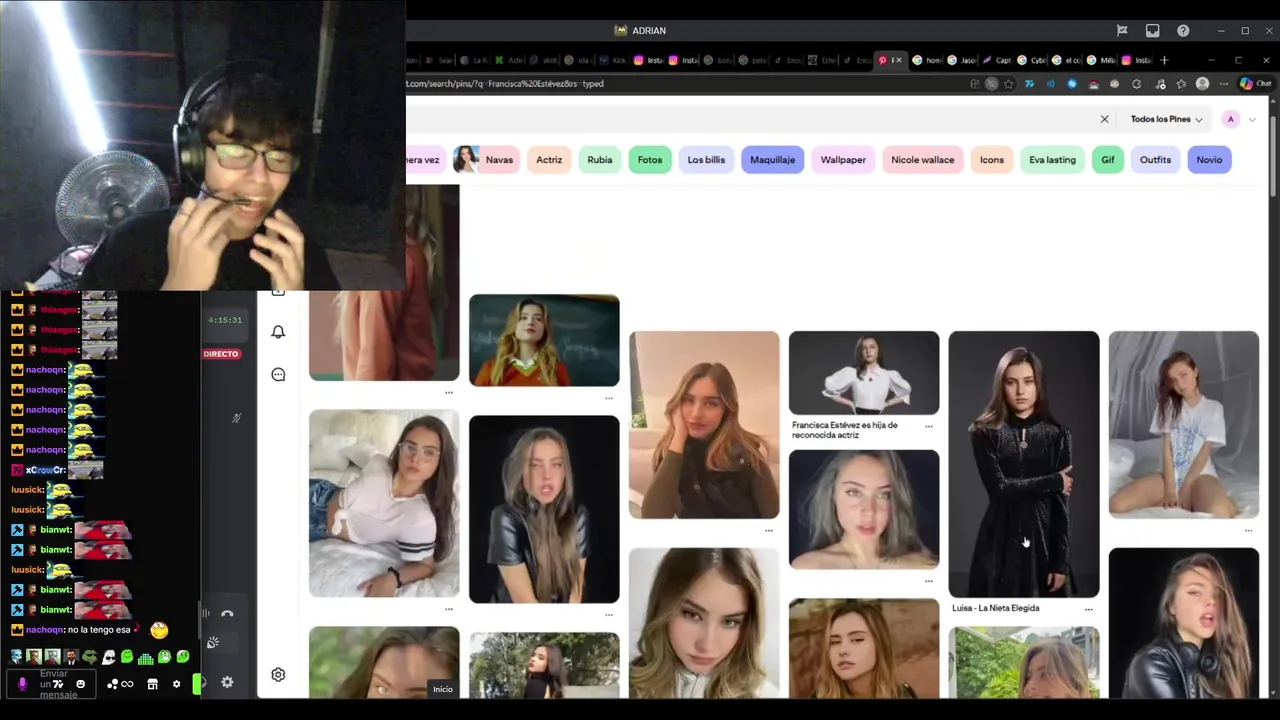Bookmark page with the star icon
The image size is (1280, 720).
[1009, 84]
